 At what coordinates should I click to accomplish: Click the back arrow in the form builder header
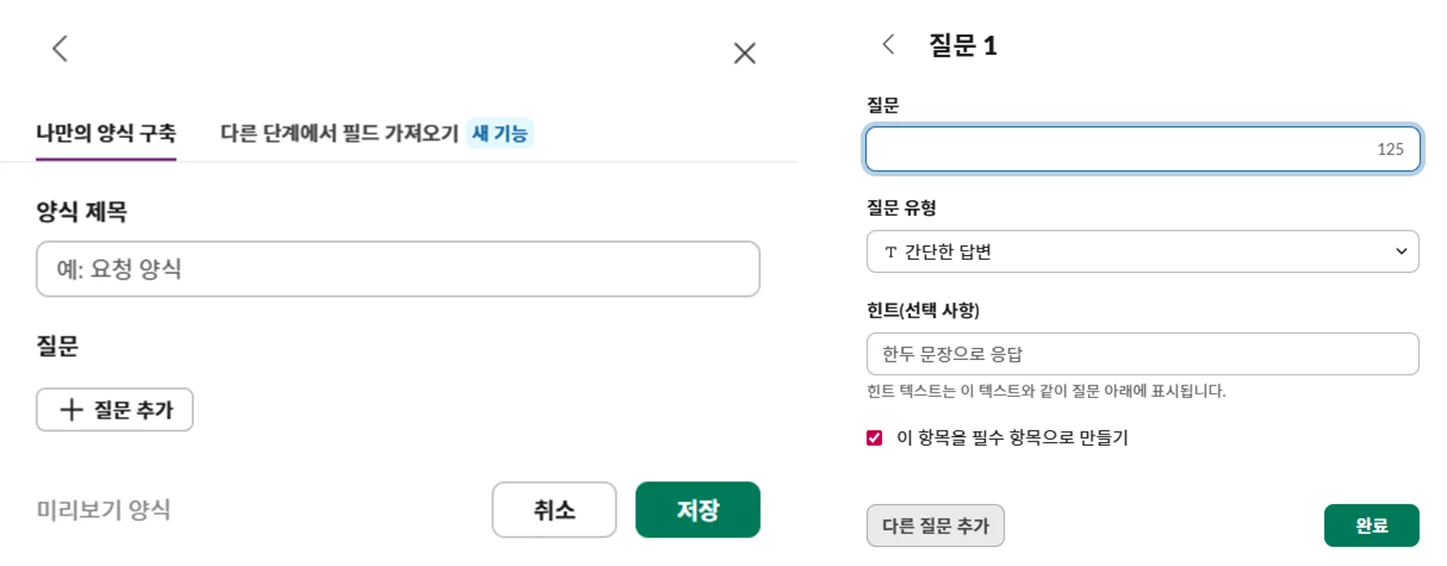[x=60, y=49]
